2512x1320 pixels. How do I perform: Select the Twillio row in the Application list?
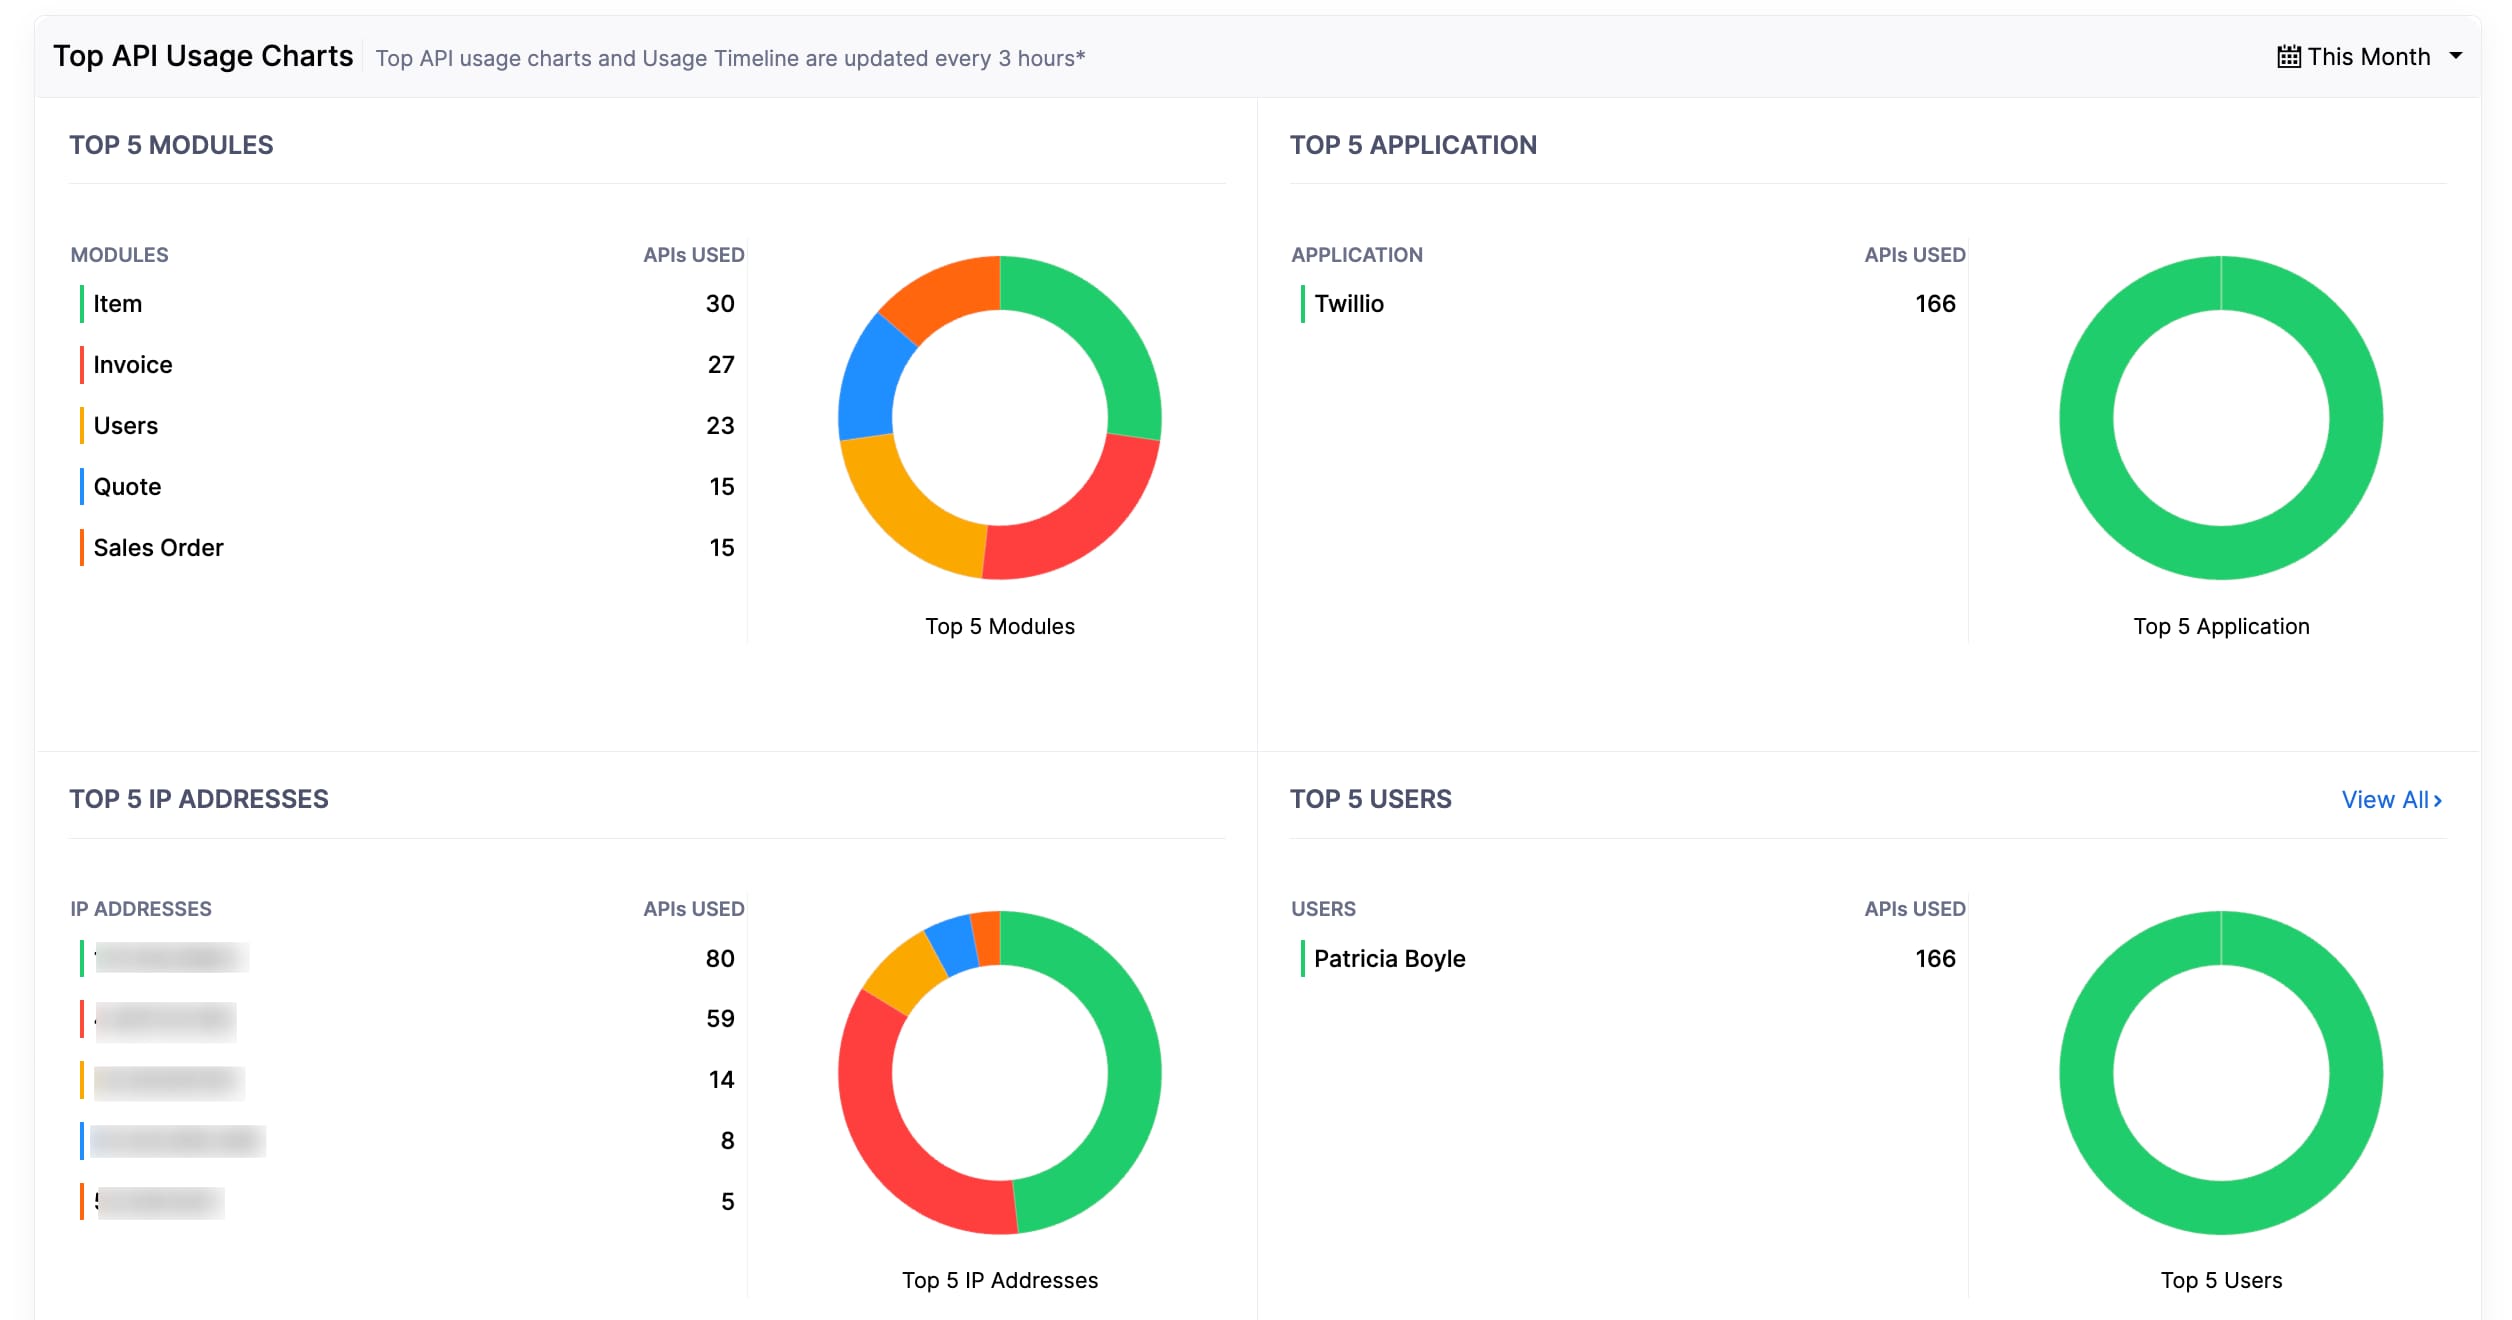(x=1349, y=303)
